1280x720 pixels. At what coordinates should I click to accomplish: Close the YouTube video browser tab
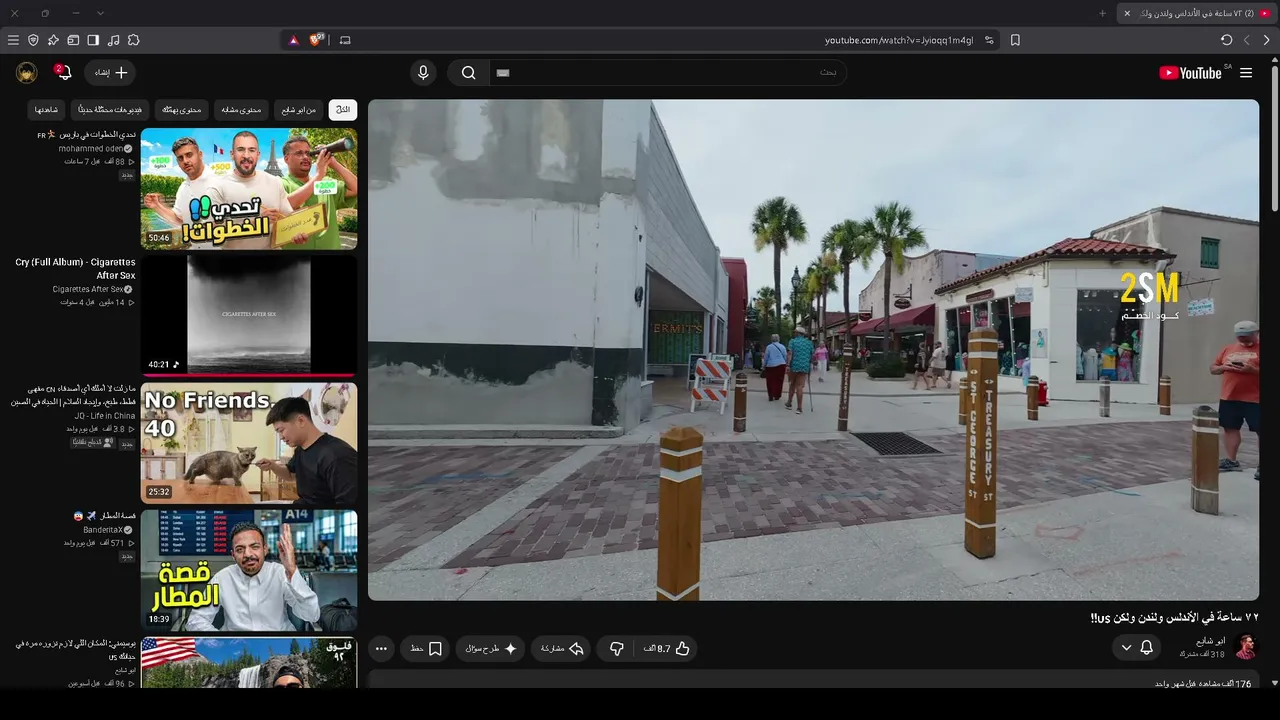[1127, 13]
